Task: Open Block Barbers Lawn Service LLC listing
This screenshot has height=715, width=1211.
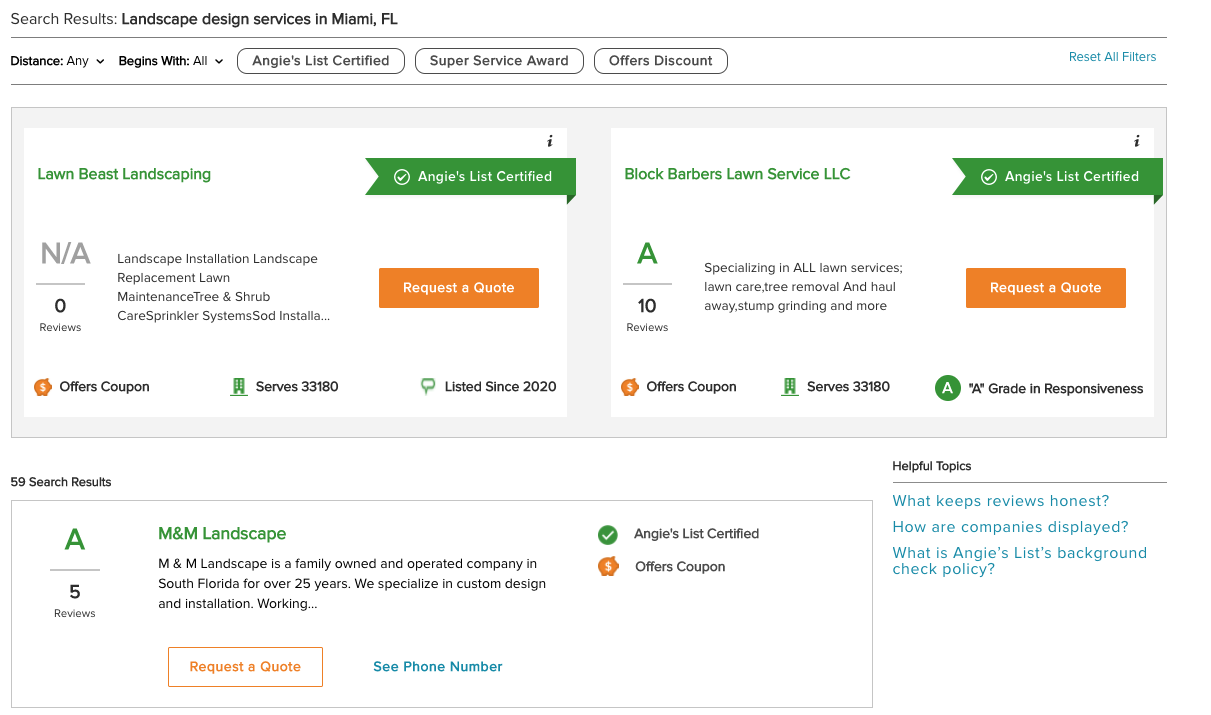Action: pyautogui.click(x=737, y=174)
